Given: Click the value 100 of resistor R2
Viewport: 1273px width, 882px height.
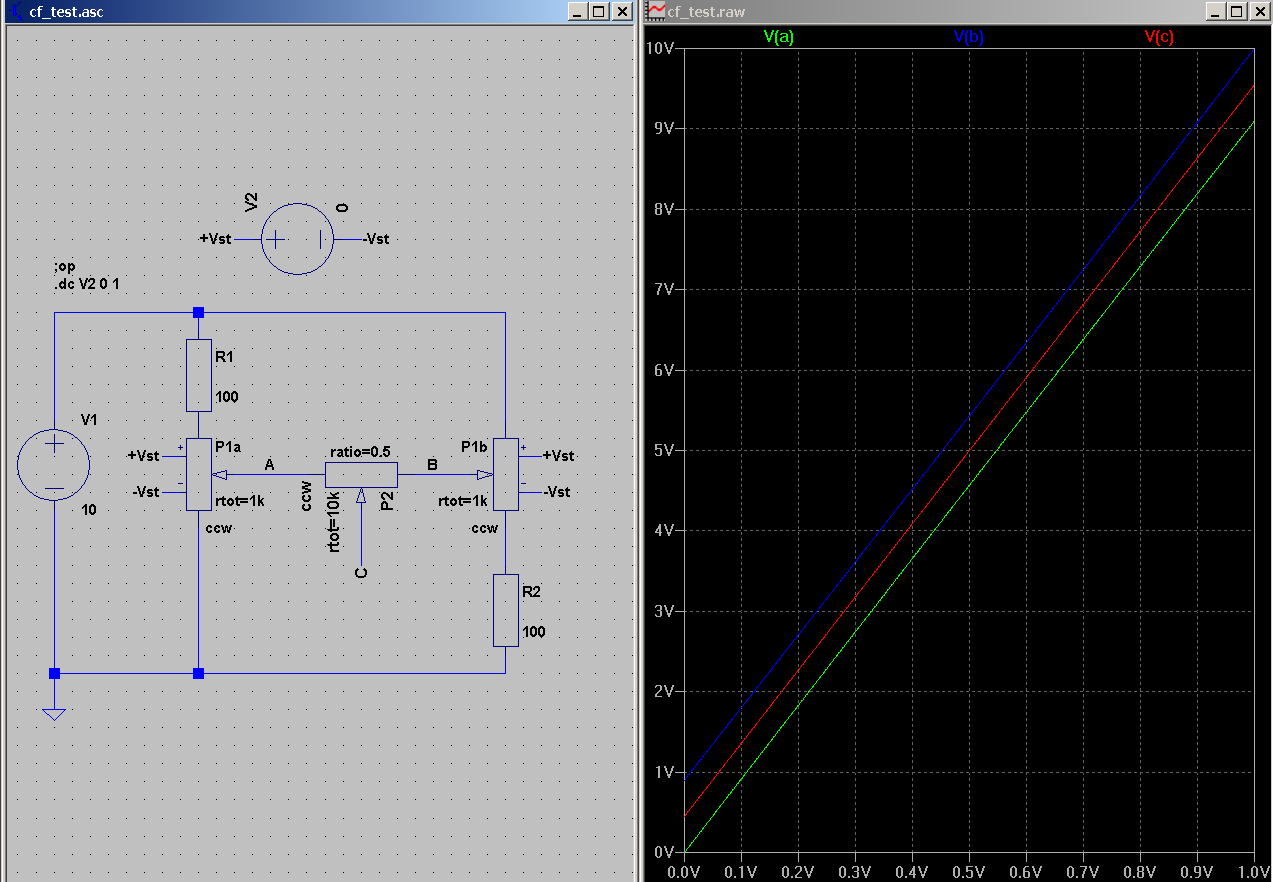Looking at the screenshot, I should point(534,632).
